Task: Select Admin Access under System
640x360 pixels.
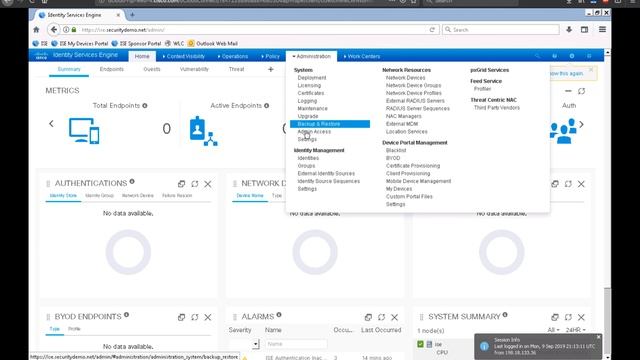Action: pyautogui.click(x=314, y=131)
